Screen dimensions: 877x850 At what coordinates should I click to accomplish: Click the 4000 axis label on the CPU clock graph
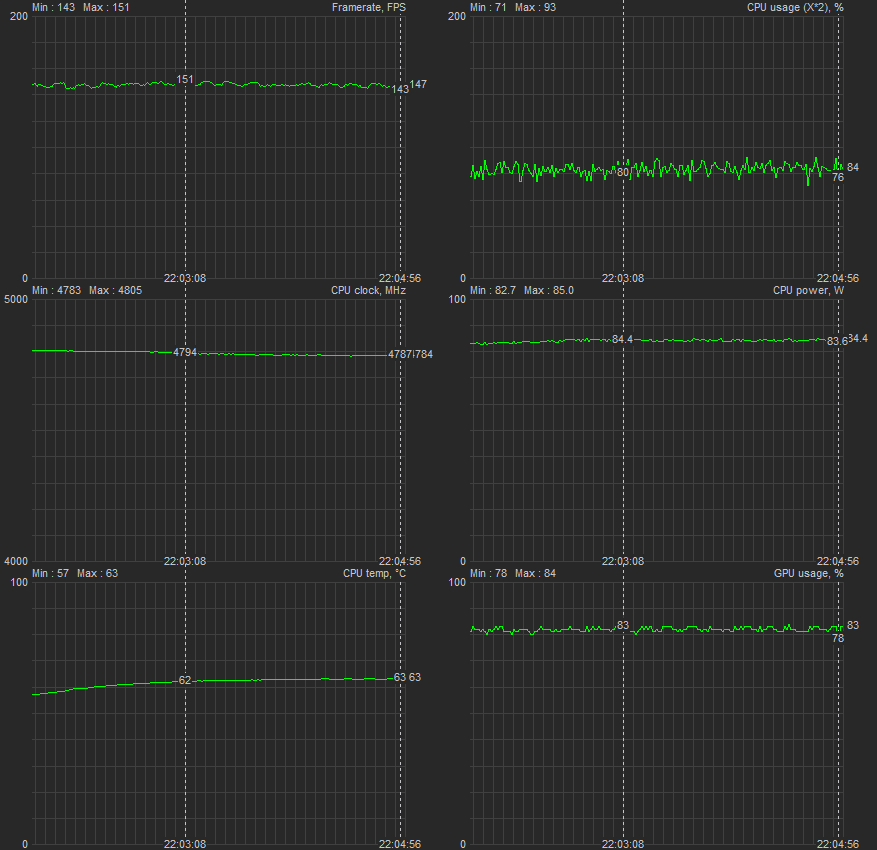tap(16, 561)
